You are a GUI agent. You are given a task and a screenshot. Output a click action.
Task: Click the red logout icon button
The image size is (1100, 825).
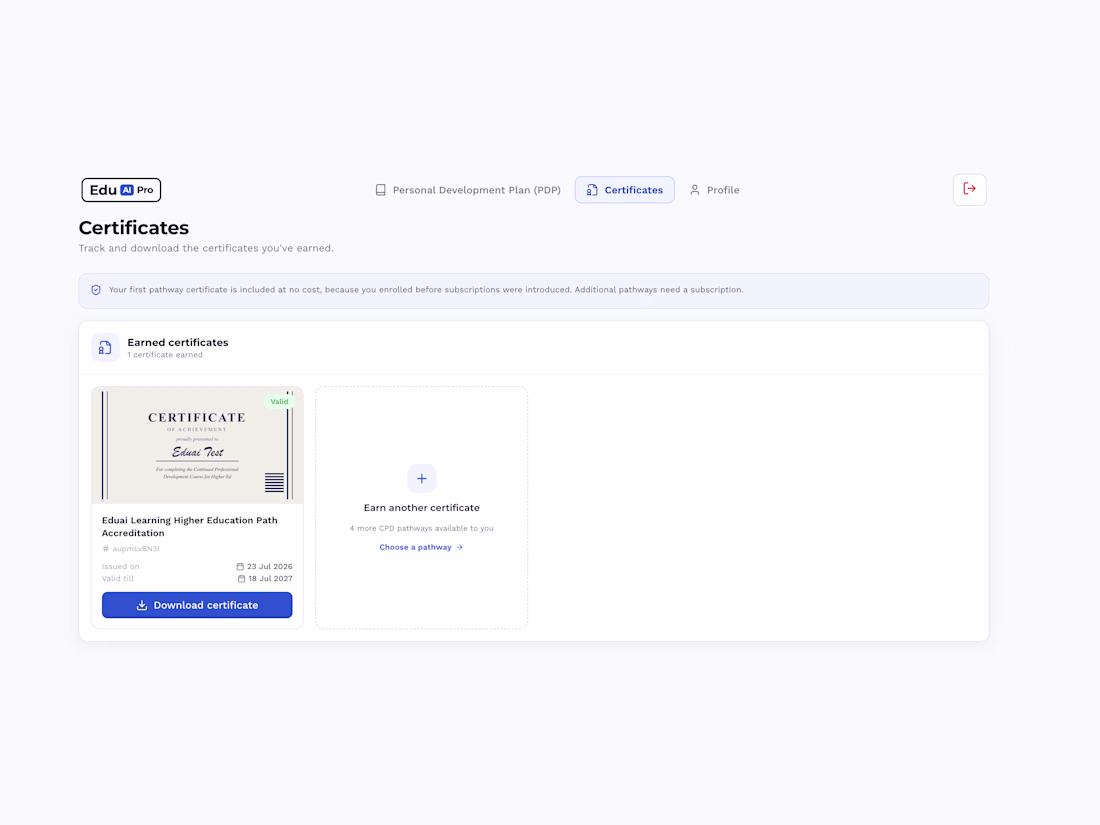click(x=970, y=189)
